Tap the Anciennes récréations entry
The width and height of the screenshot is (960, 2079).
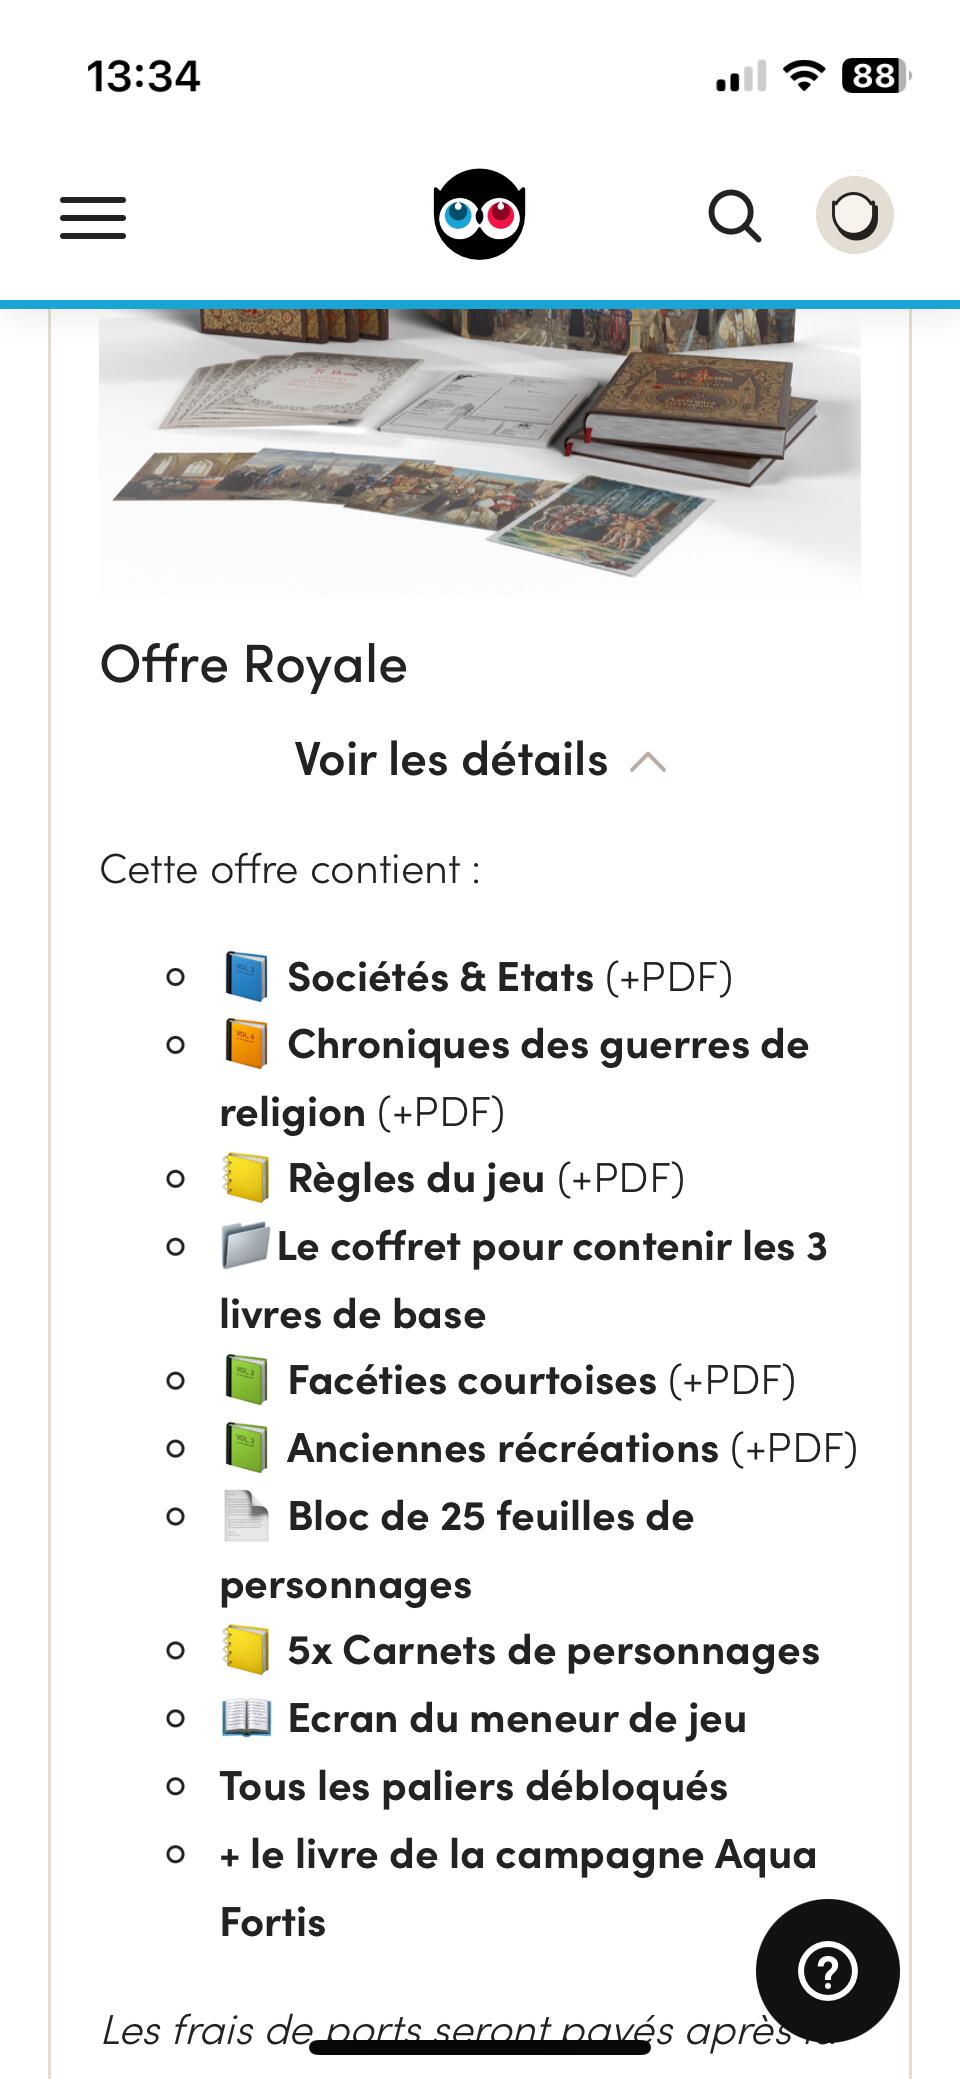pos(539,1449)
